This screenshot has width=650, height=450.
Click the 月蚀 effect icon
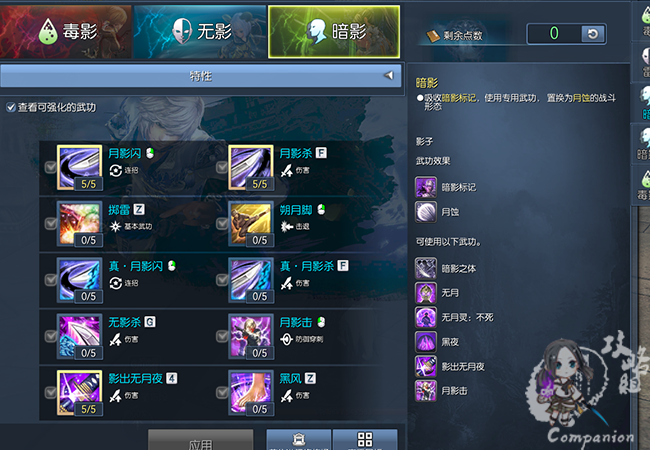tap(426, 212)
